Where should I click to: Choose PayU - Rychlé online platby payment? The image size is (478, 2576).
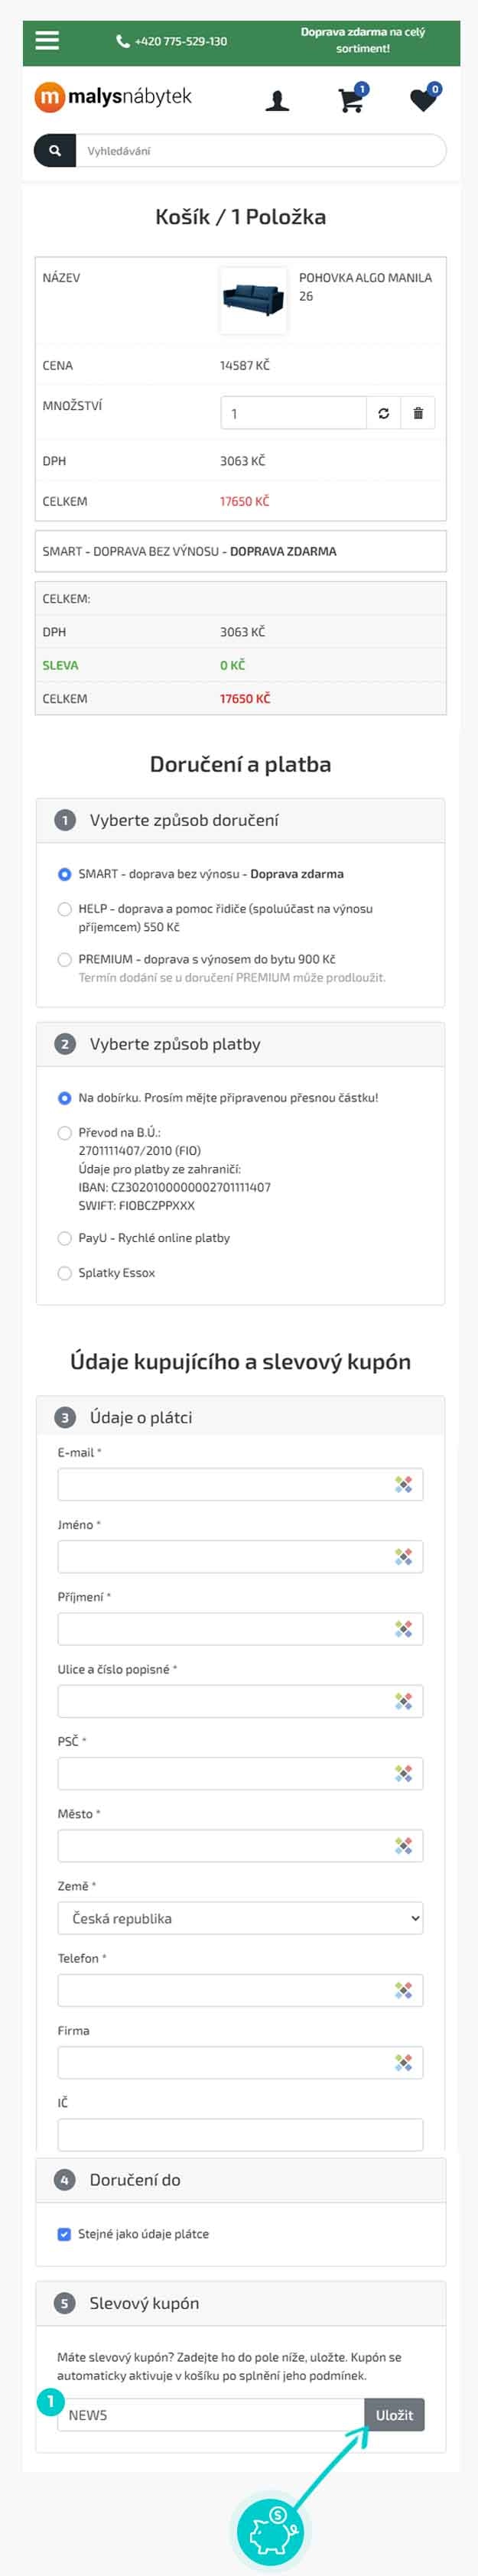click(64, 1237)
